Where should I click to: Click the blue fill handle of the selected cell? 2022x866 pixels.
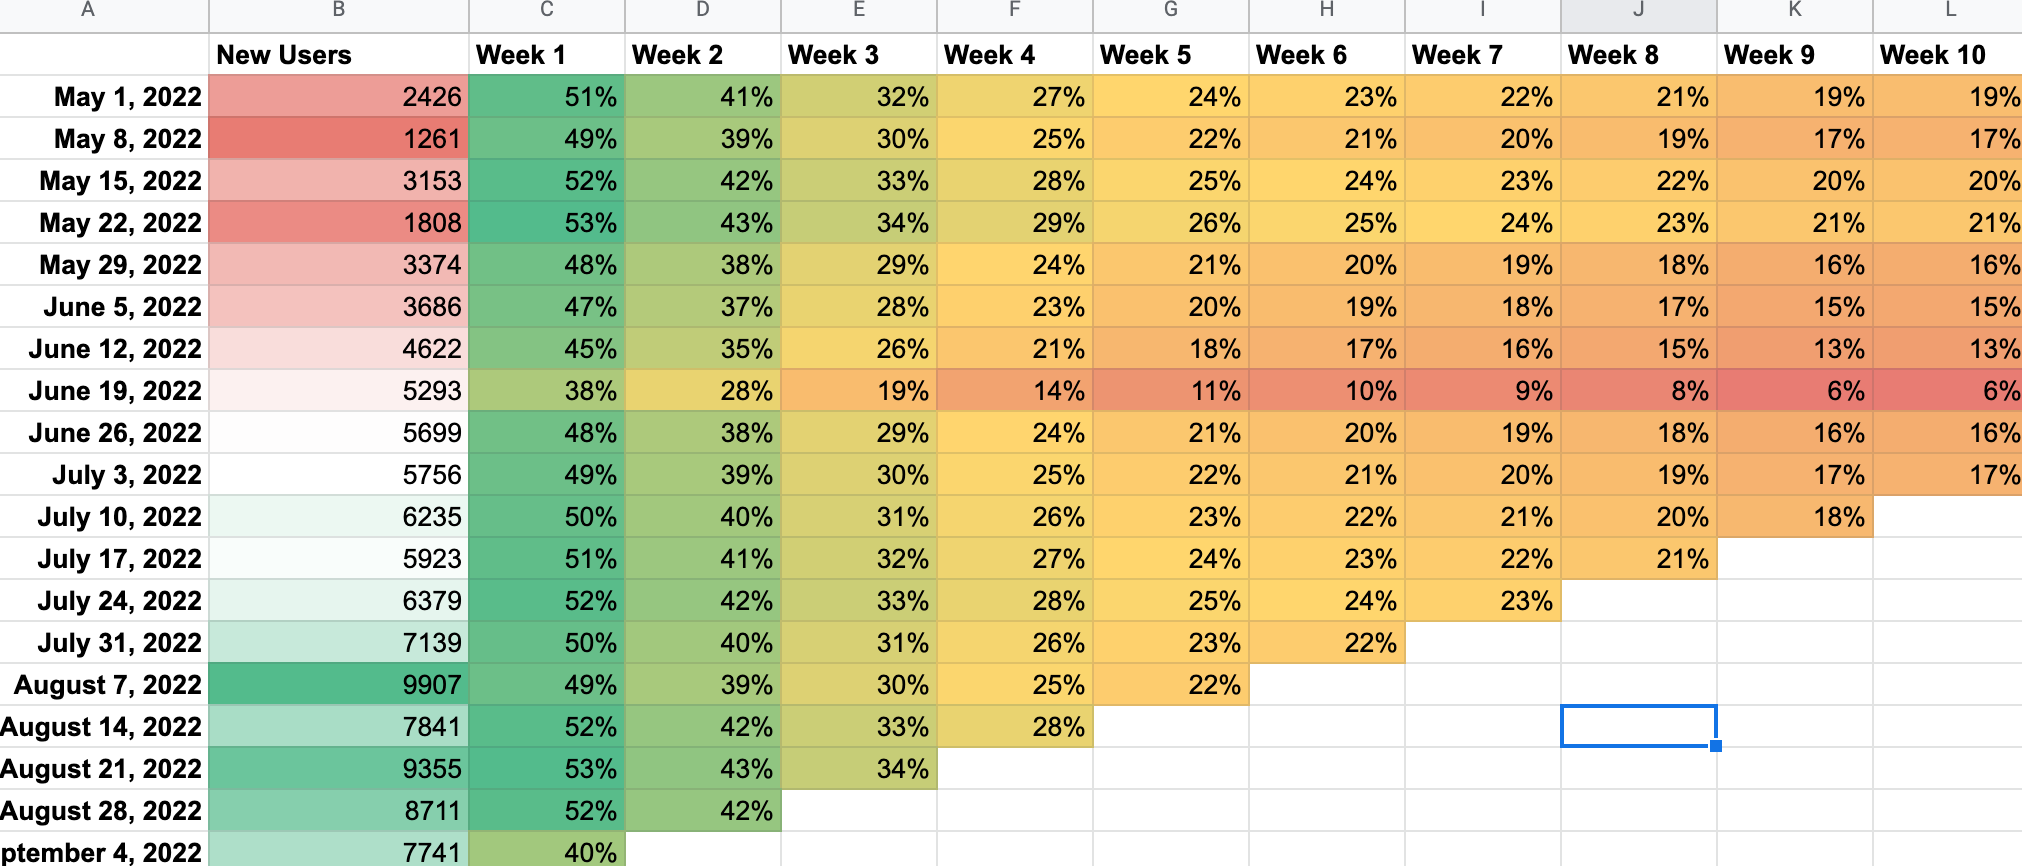click(1715, 746)
